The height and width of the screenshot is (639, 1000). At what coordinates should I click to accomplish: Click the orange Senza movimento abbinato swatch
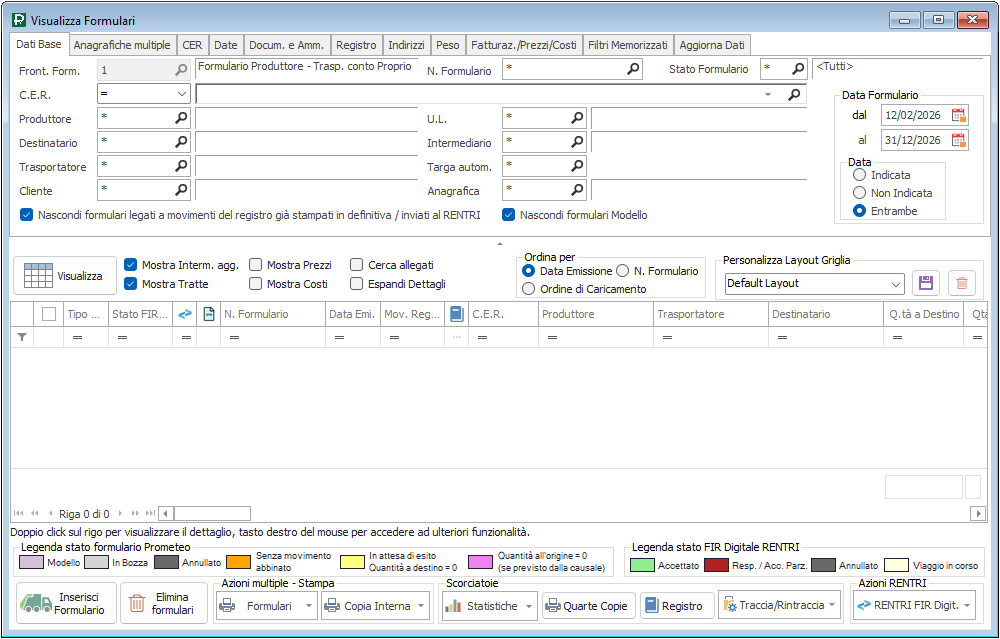(x=238, y=562)
